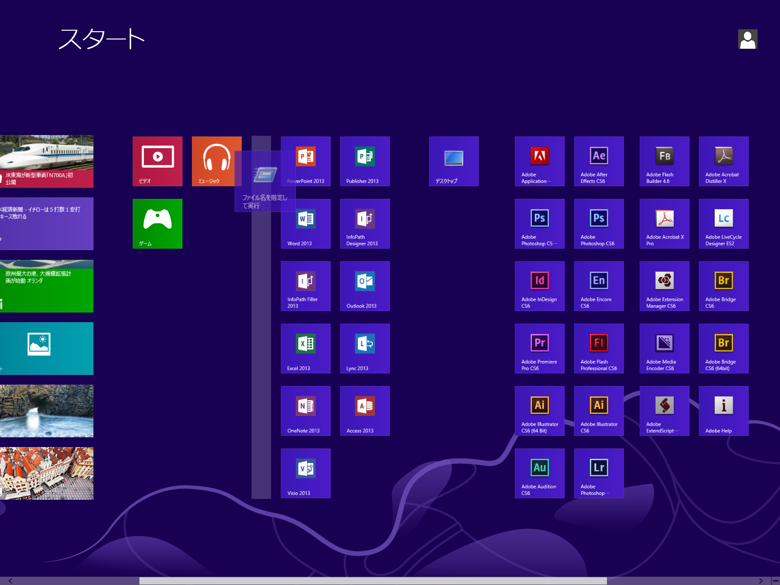Open the PowerPoint 2013 tile

click(305, 161)
